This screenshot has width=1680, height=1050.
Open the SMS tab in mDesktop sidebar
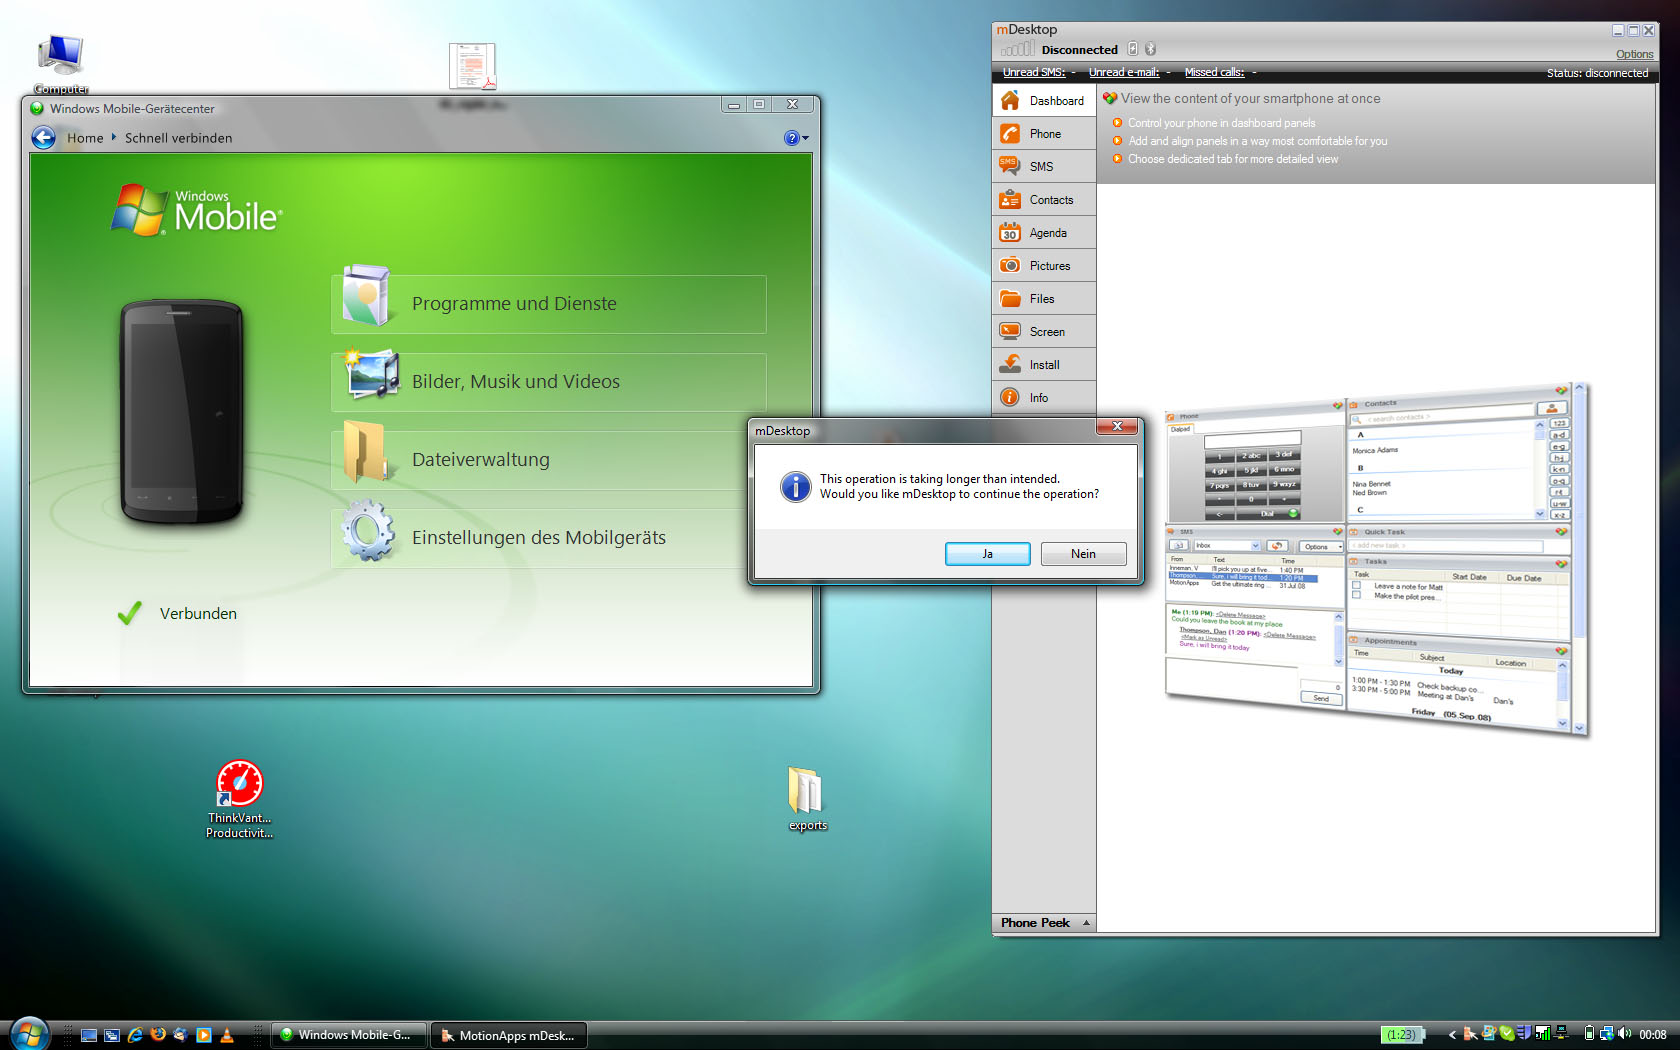pyautogui.click(x=1044, y=167)
